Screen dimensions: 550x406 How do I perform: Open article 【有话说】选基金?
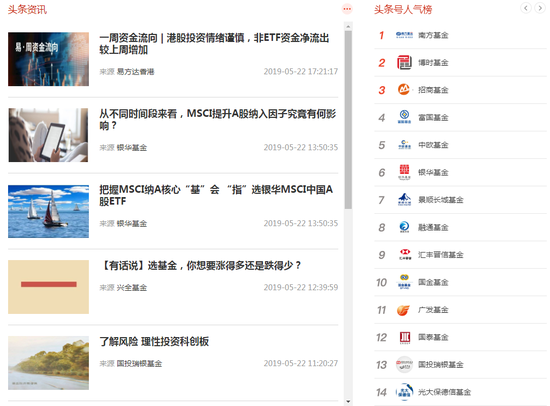[200, 265]
